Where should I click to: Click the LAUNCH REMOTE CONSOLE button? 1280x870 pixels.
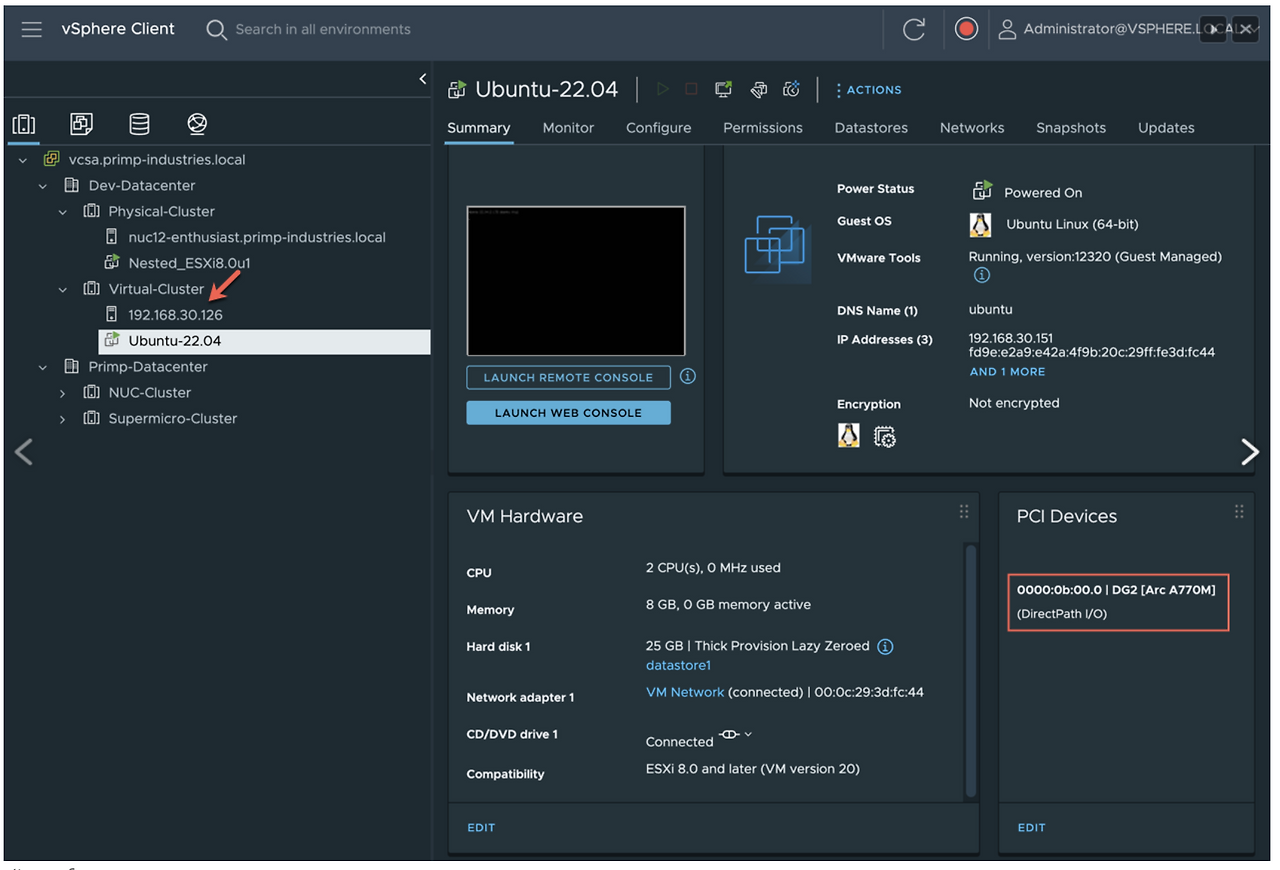pos(568,377)
